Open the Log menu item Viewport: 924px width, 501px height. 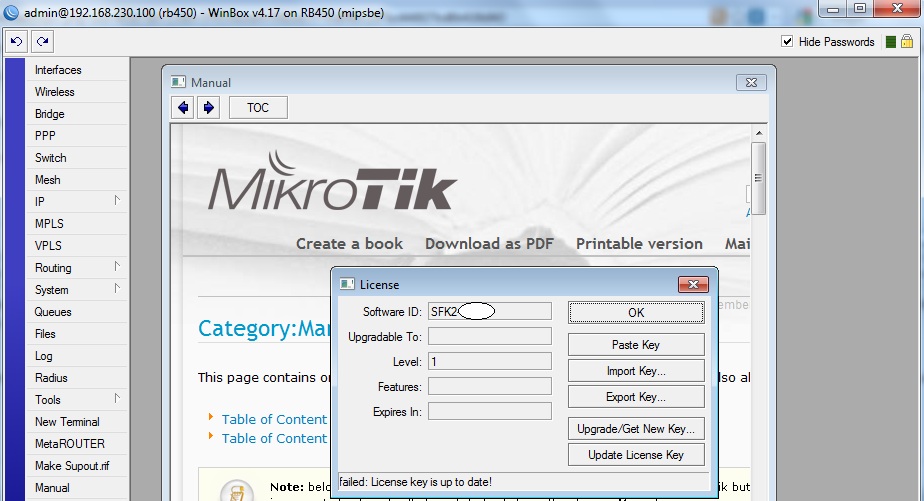(77, 355)
